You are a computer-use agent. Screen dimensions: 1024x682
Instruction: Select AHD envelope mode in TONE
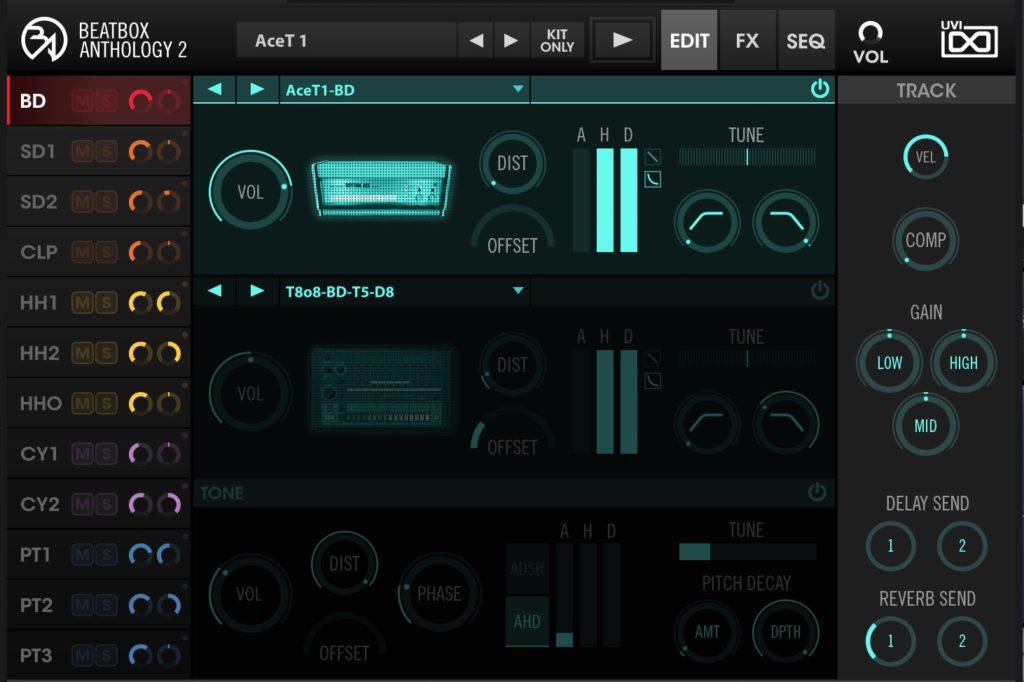527,621
